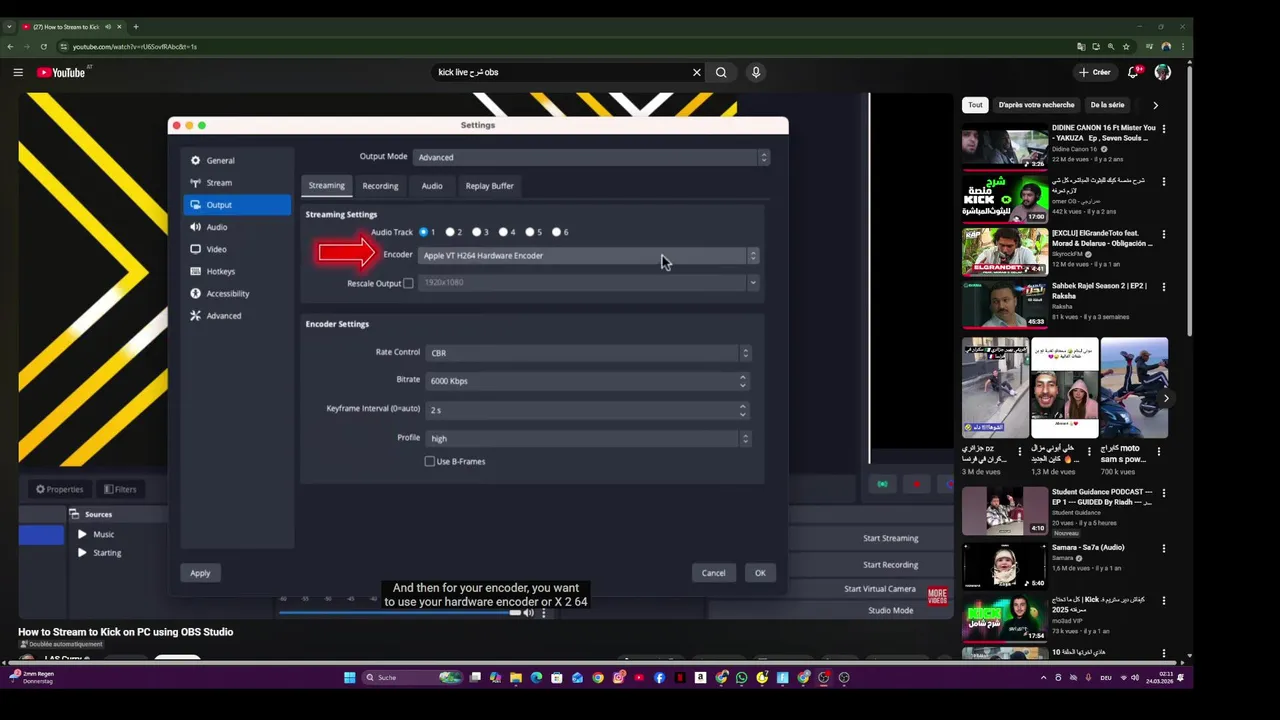The width and height of the screenshot is (1280, 720).
Task: Select Audio Track 4 radio button
Action: pyautogui.click(x=503, y=232)
